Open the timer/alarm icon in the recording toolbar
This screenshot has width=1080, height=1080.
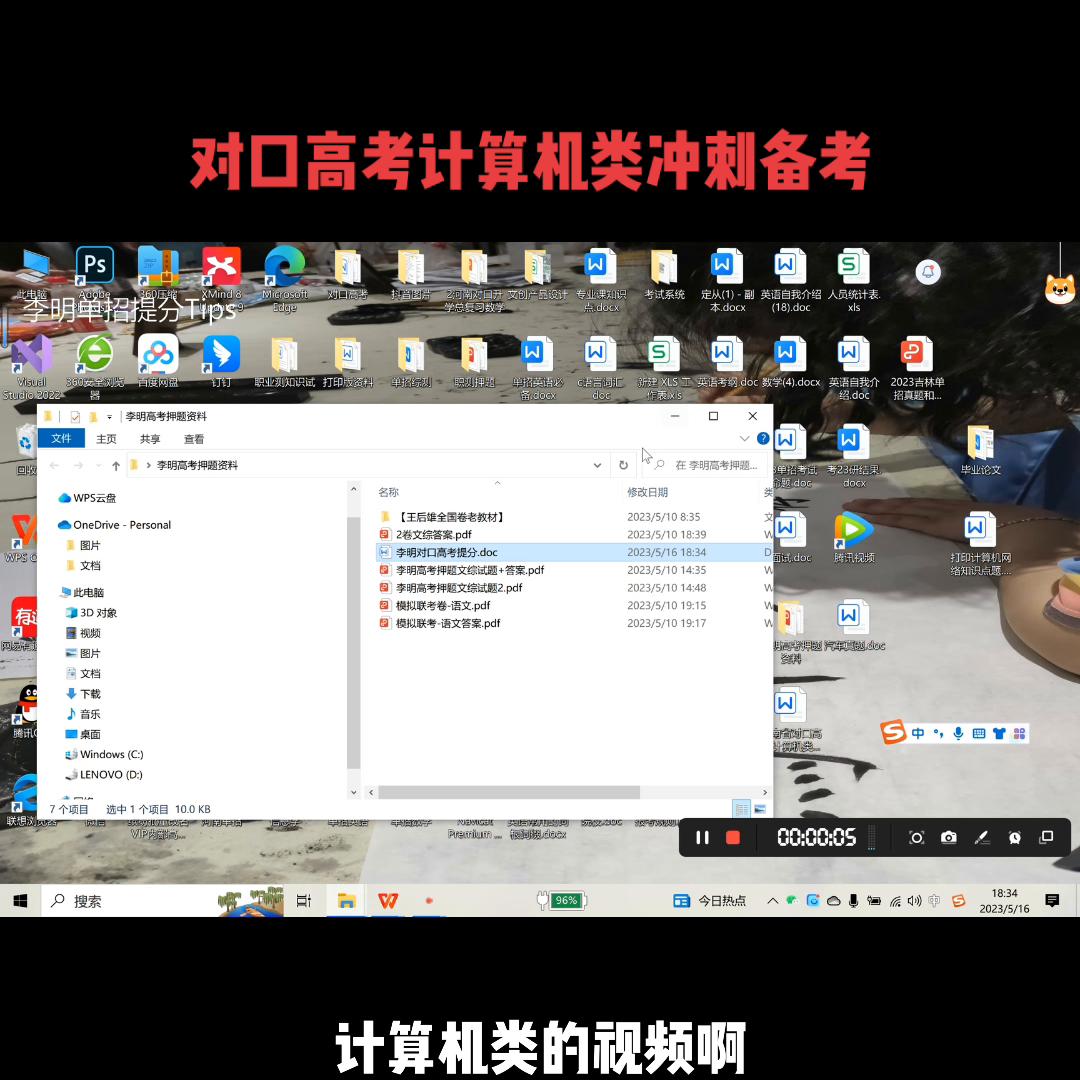pyautogui.click(x=1014, y=837)
